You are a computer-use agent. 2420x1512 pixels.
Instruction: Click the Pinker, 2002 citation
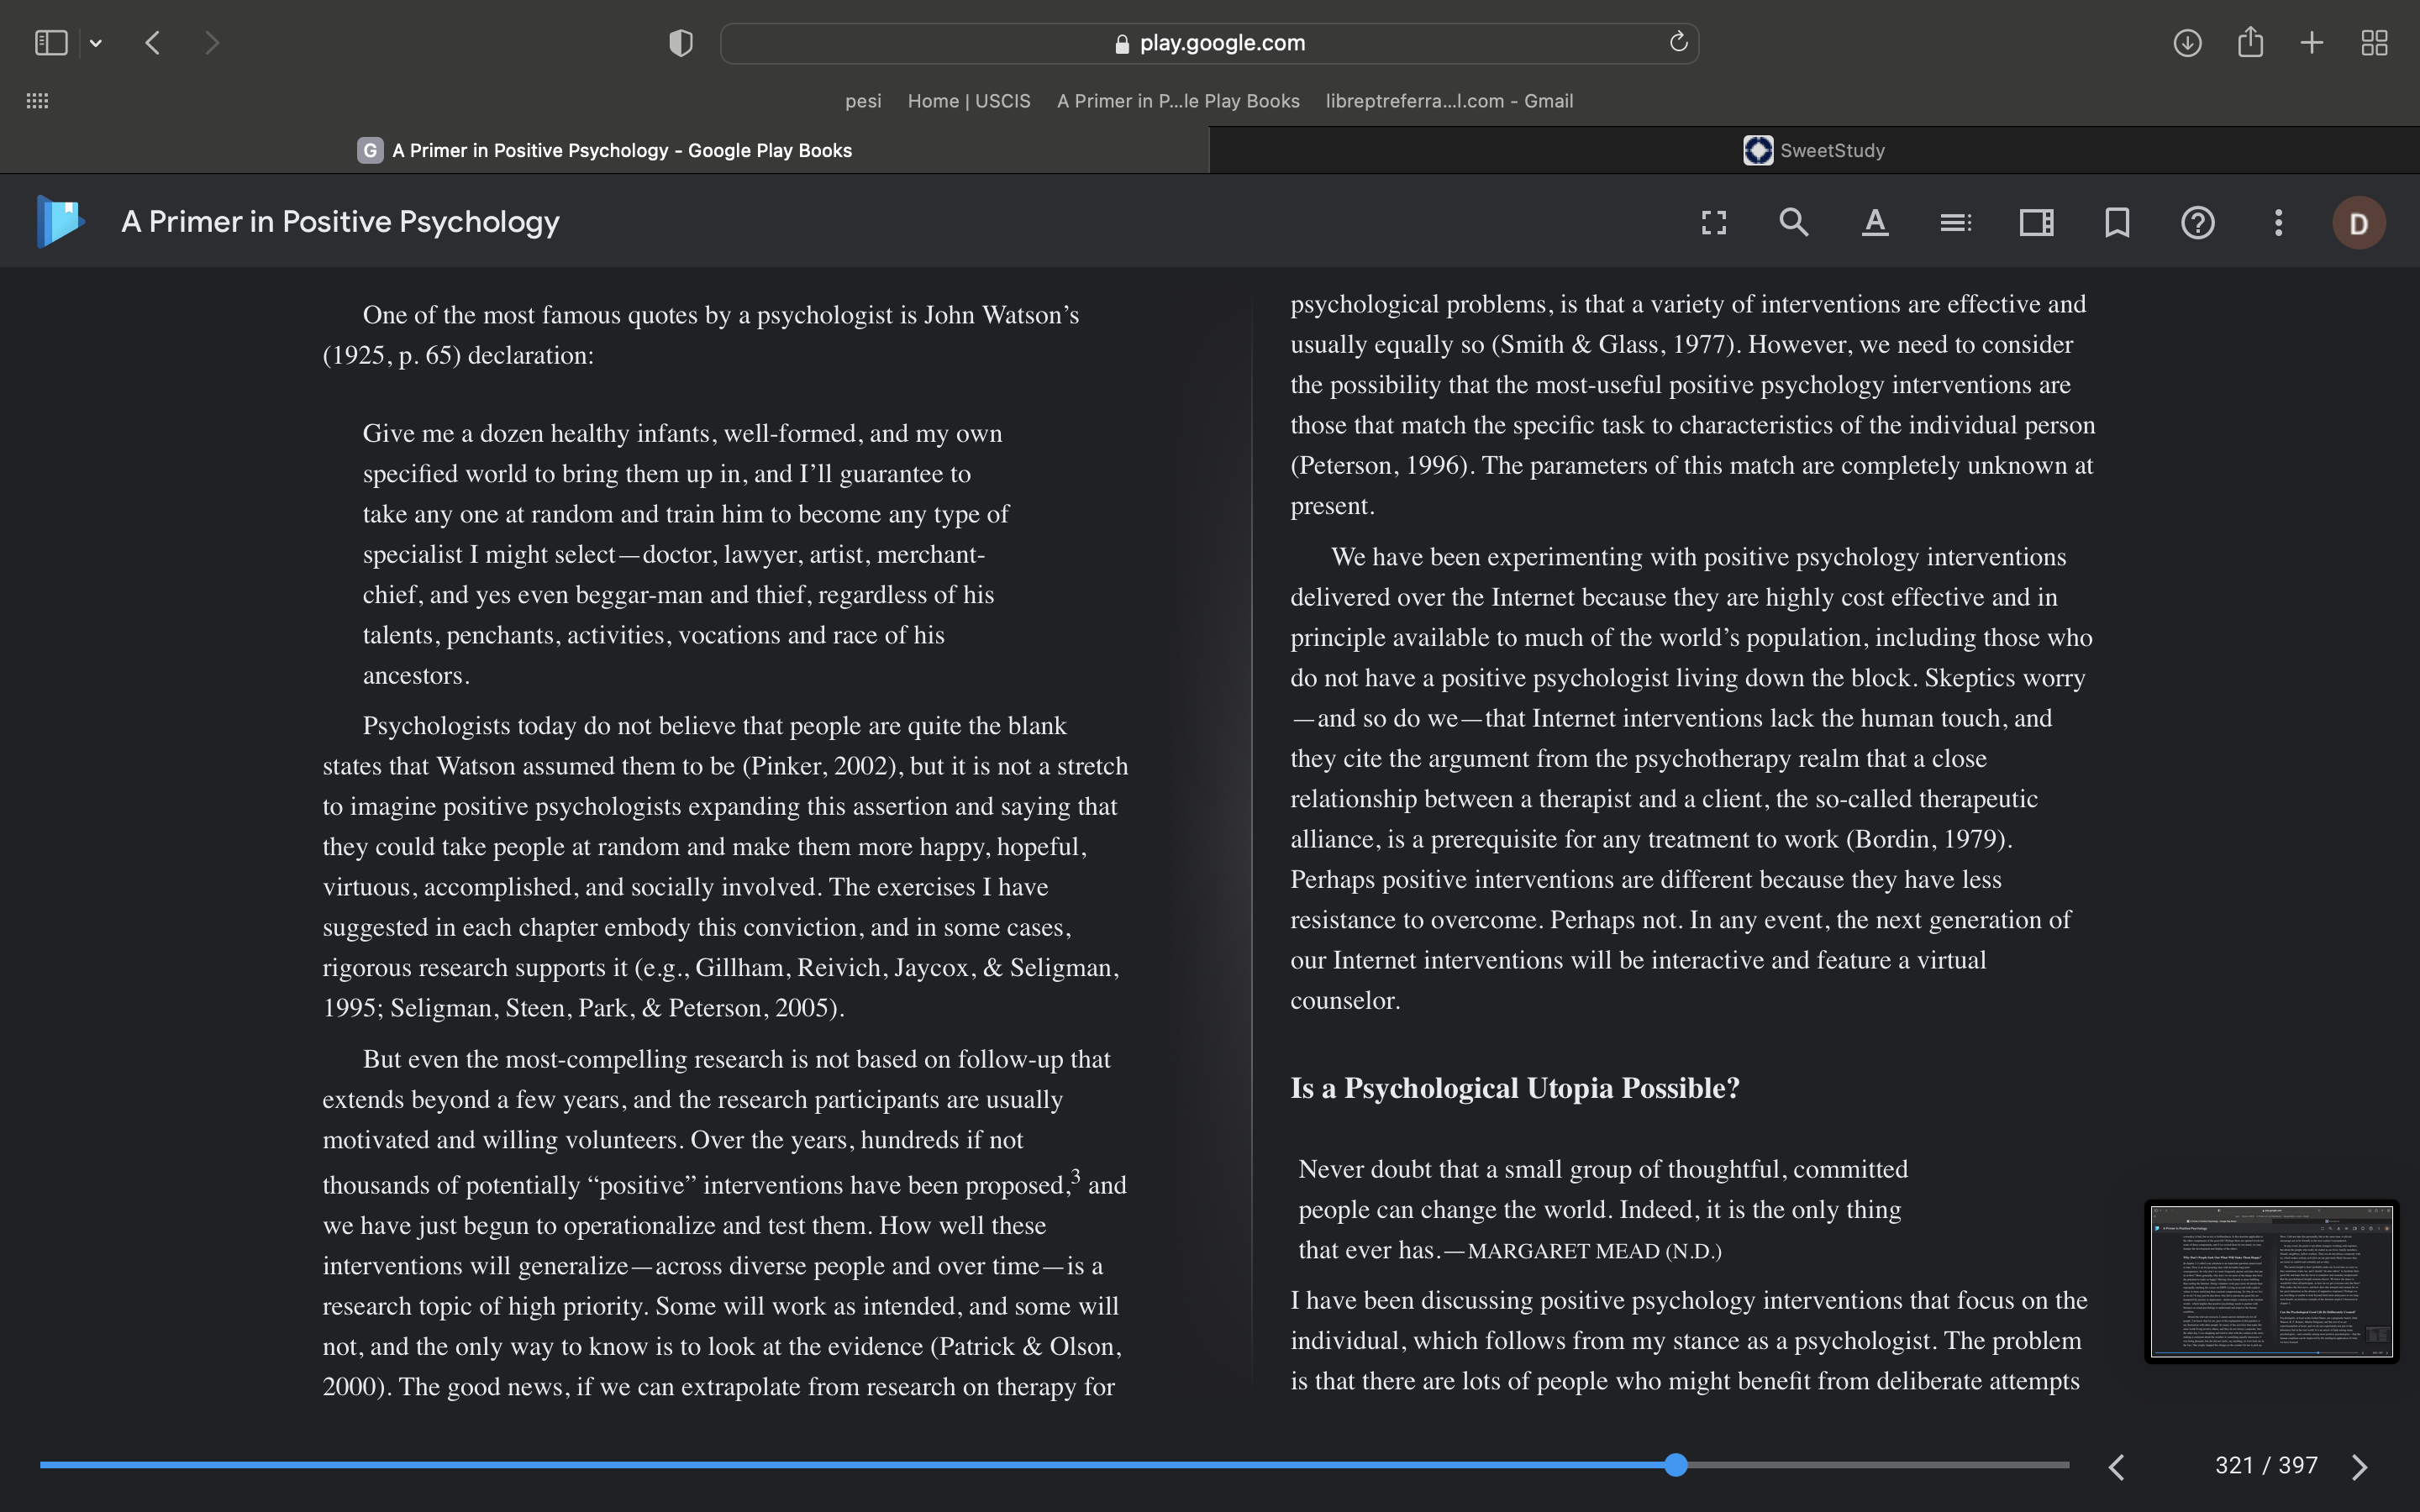[x=820, y=766]
